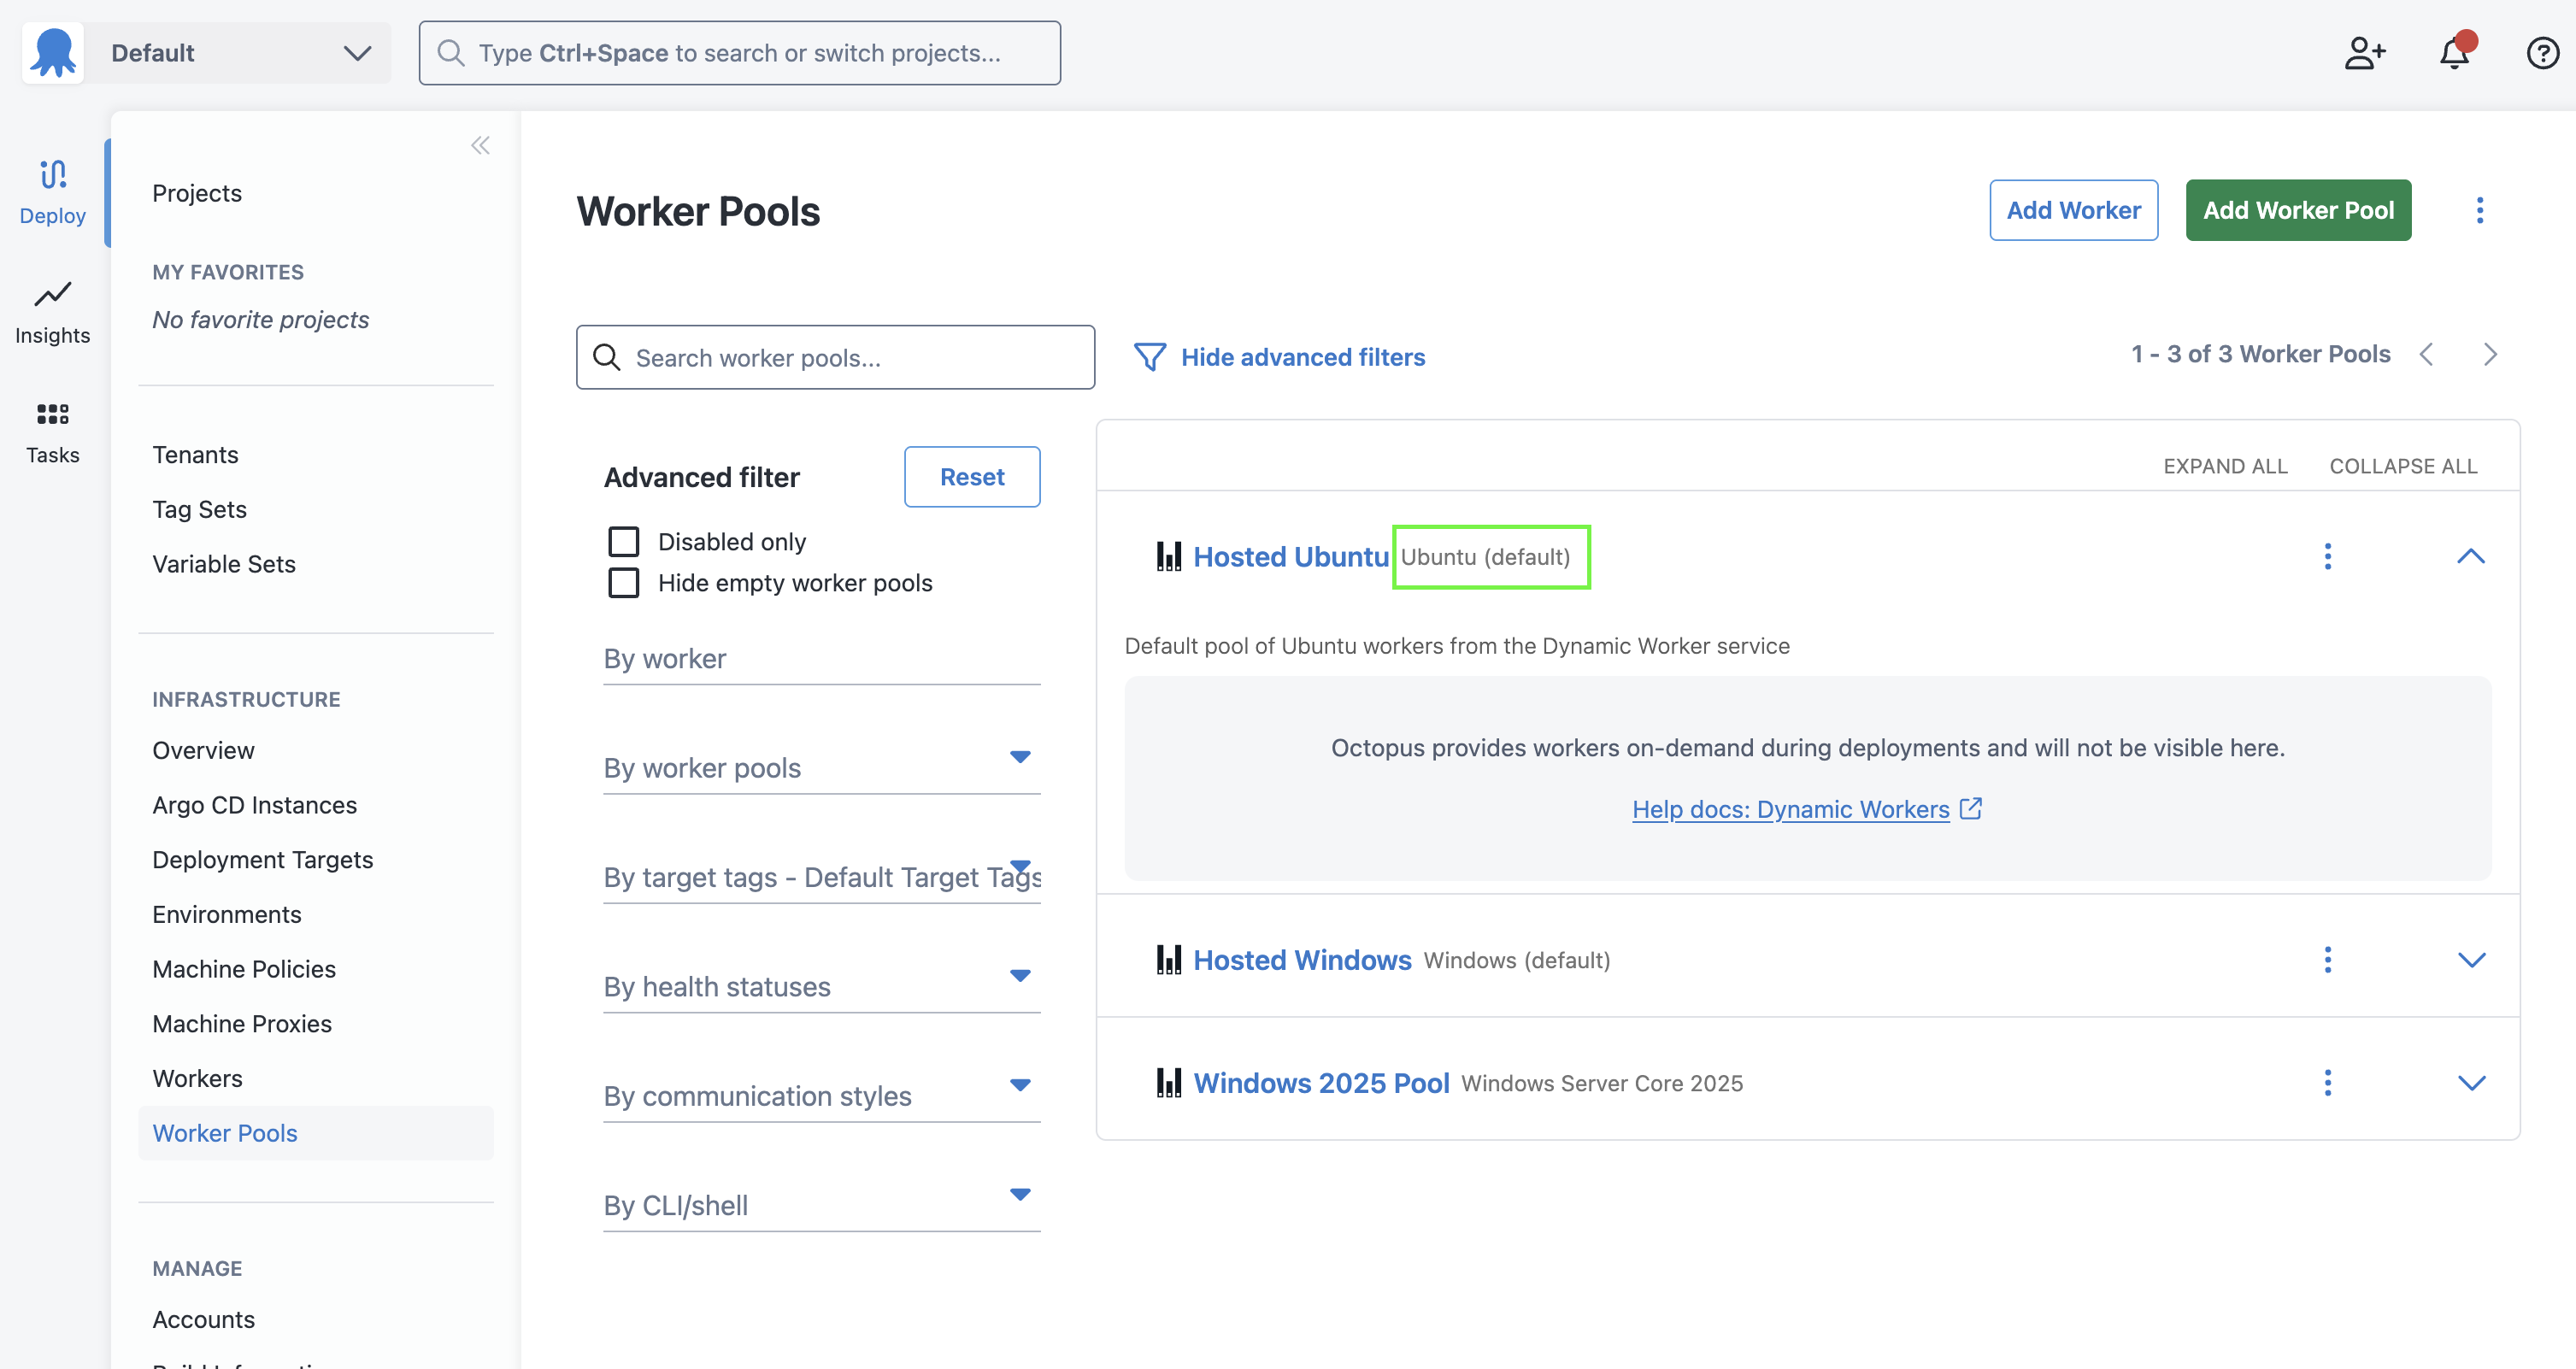Go to next page of worker pools
Viewport: 2576px width, 1369px height.
[2491, 354]
